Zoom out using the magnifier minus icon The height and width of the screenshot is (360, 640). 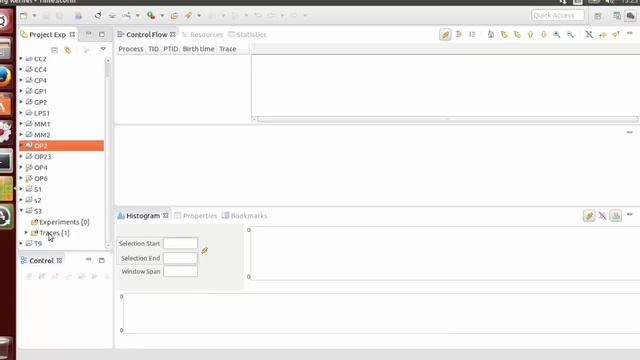[x=570, y=35]
